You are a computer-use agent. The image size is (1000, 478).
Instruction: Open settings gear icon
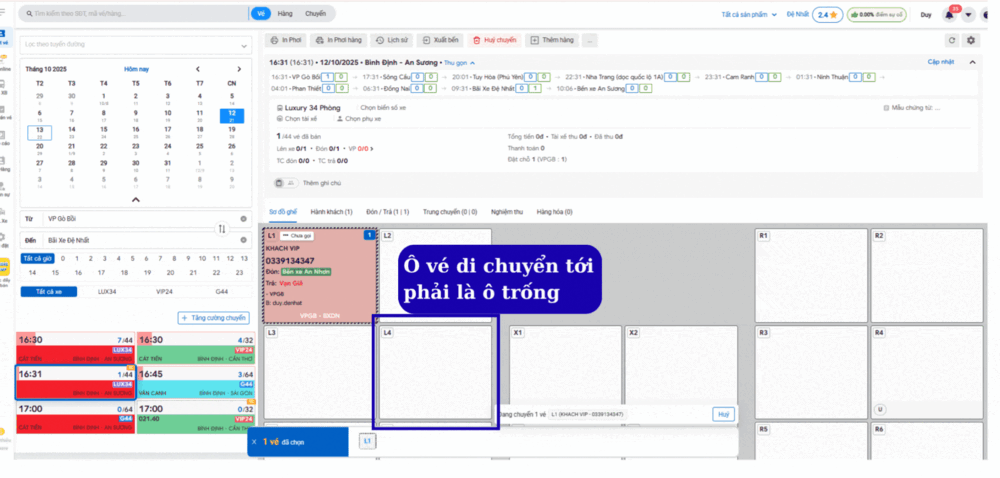(970, 40)
